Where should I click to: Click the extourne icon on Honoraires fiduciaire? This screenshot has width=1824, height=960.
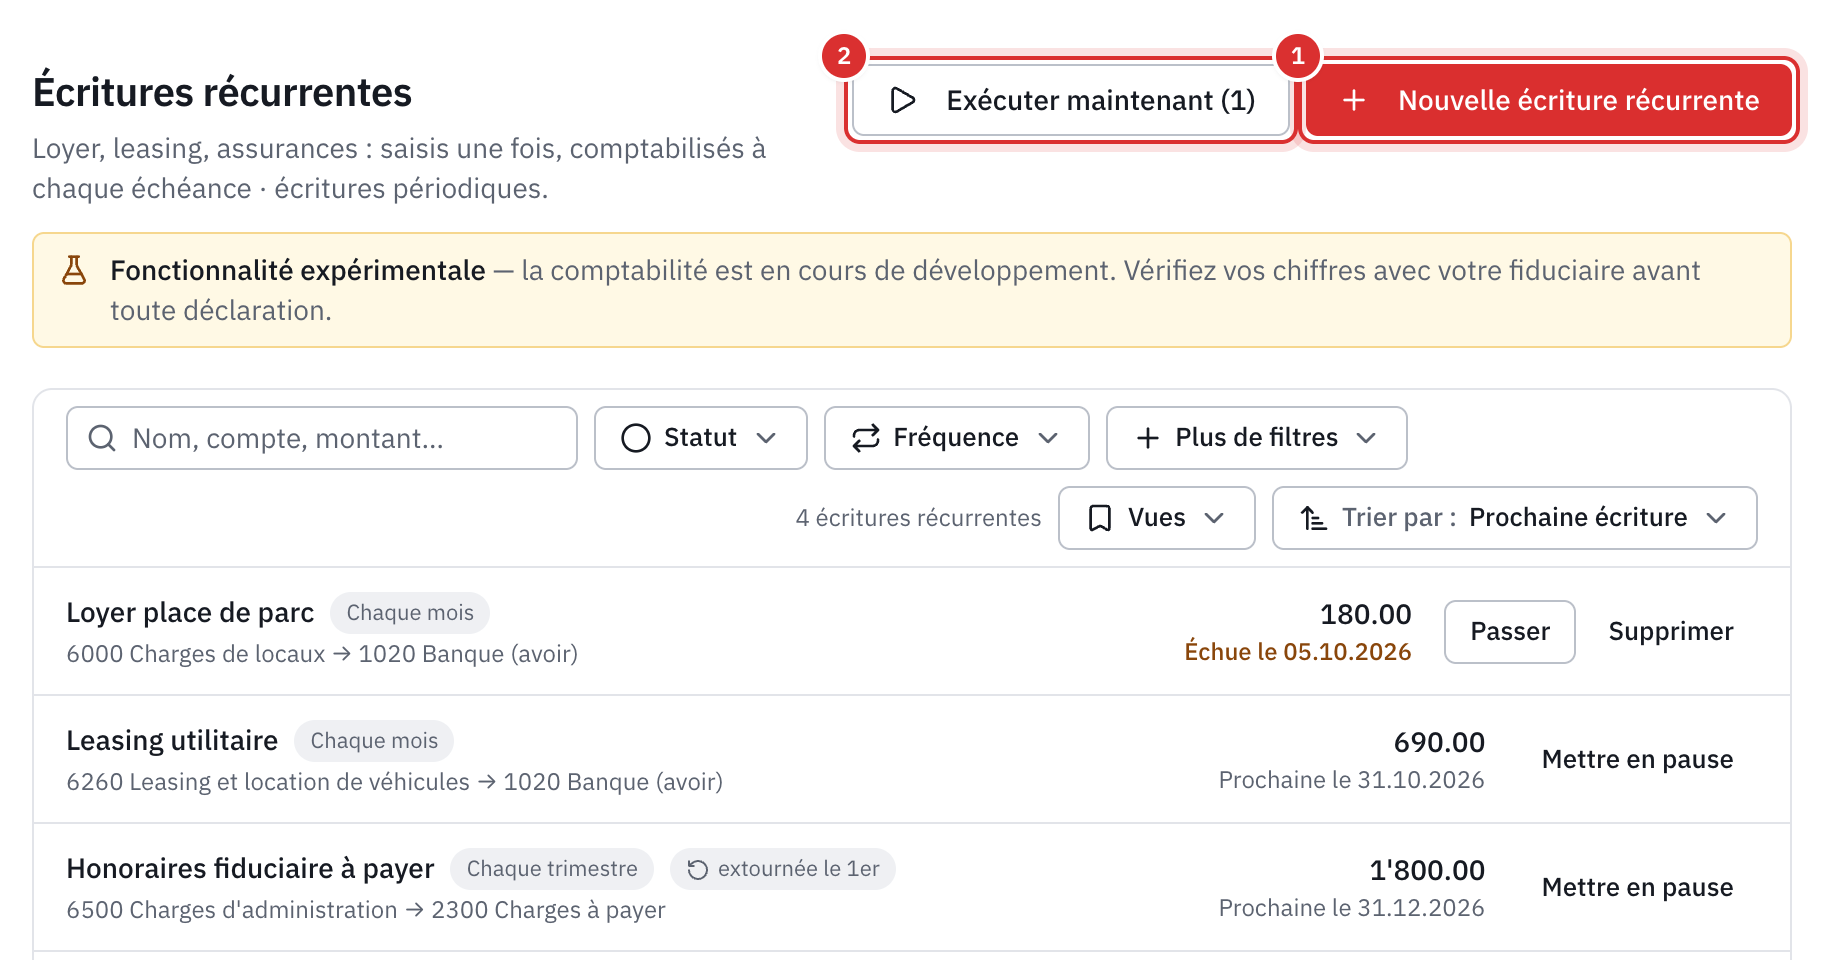pyautogui.click(x=698, y=869)
